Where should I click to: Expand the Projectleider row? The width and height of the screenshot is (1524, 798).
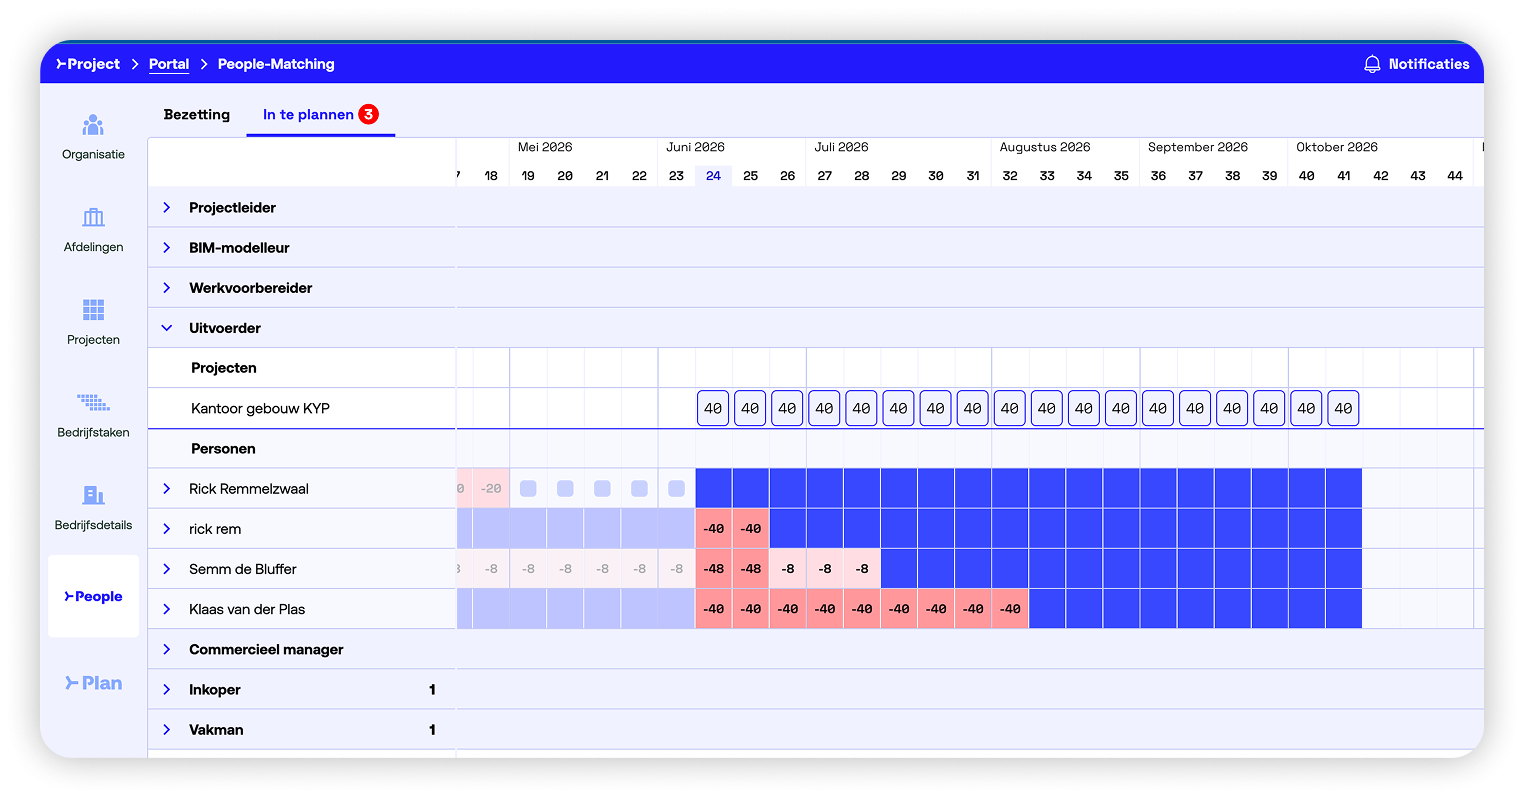[167, 208]
